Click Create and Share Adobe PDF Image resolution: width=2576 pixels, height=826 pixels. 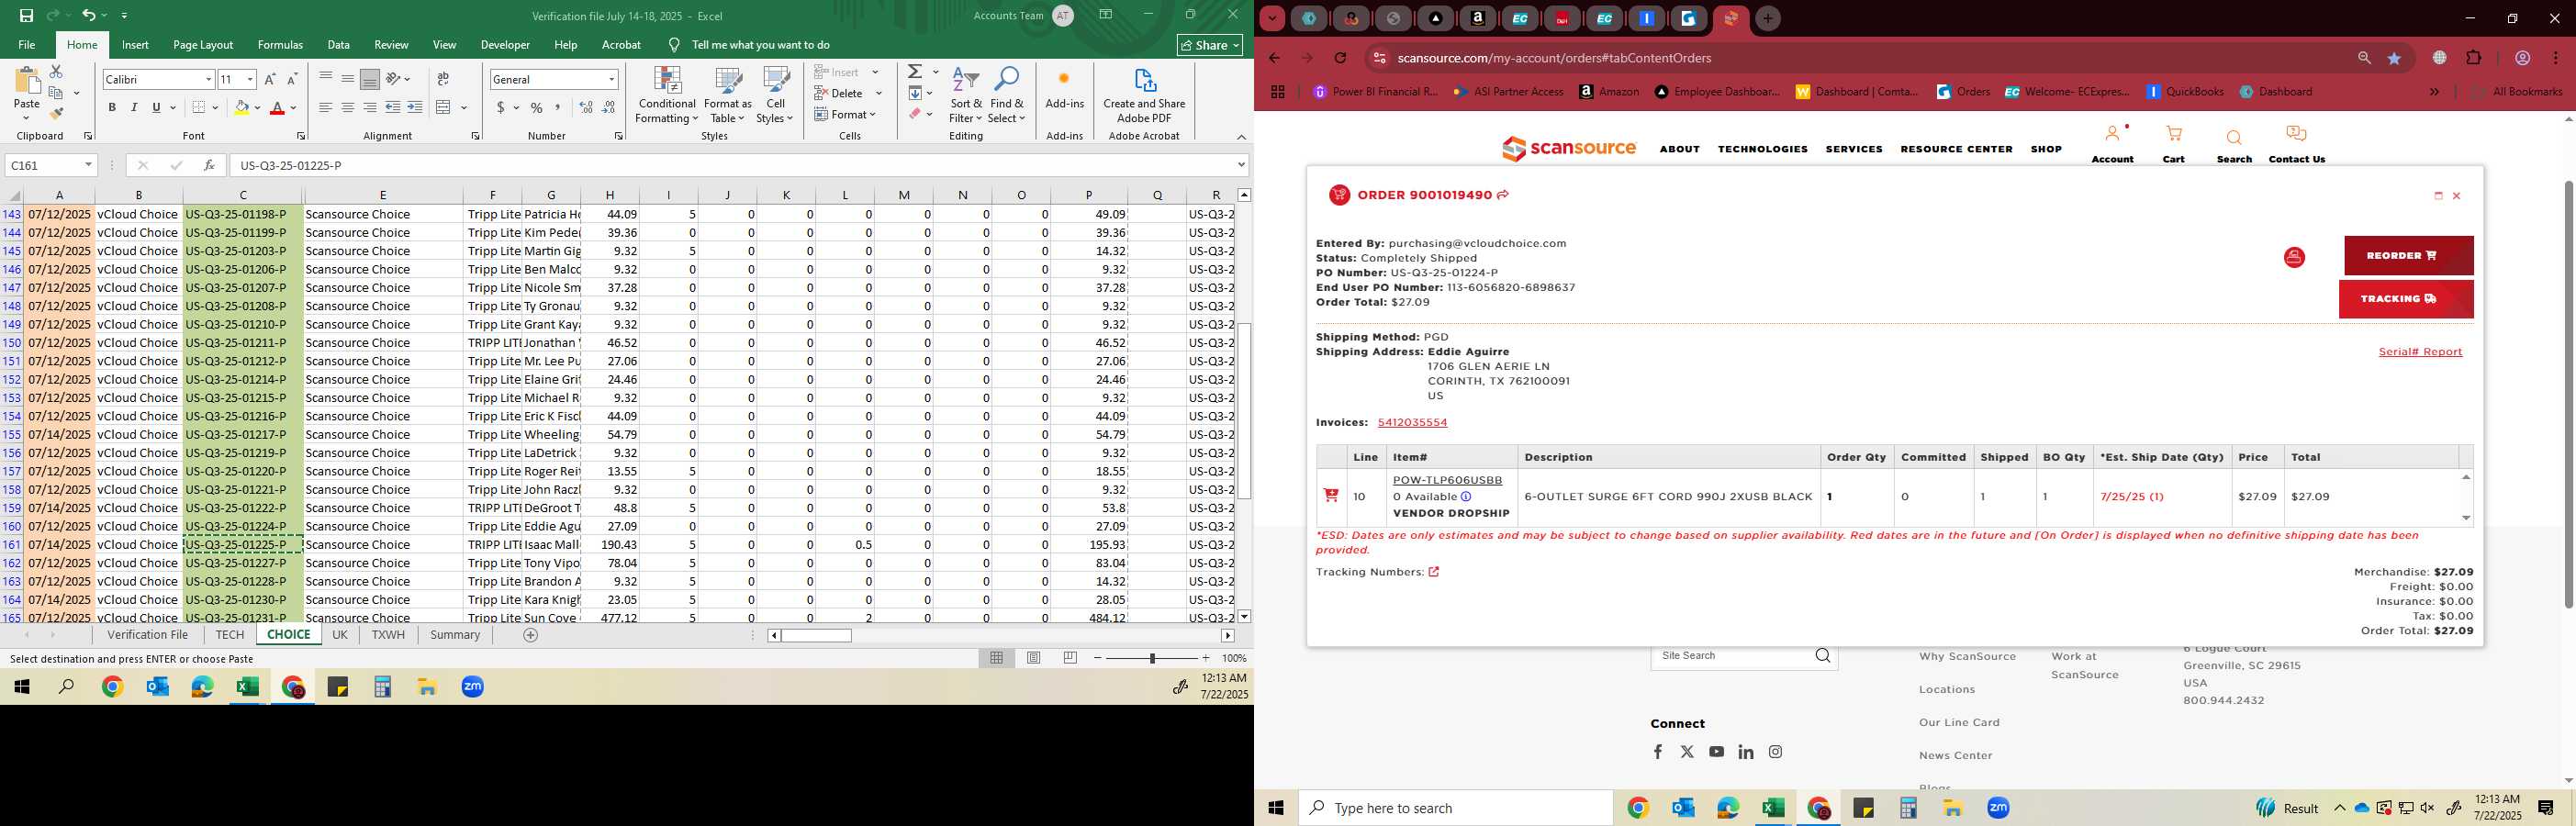click(1144, 96)
